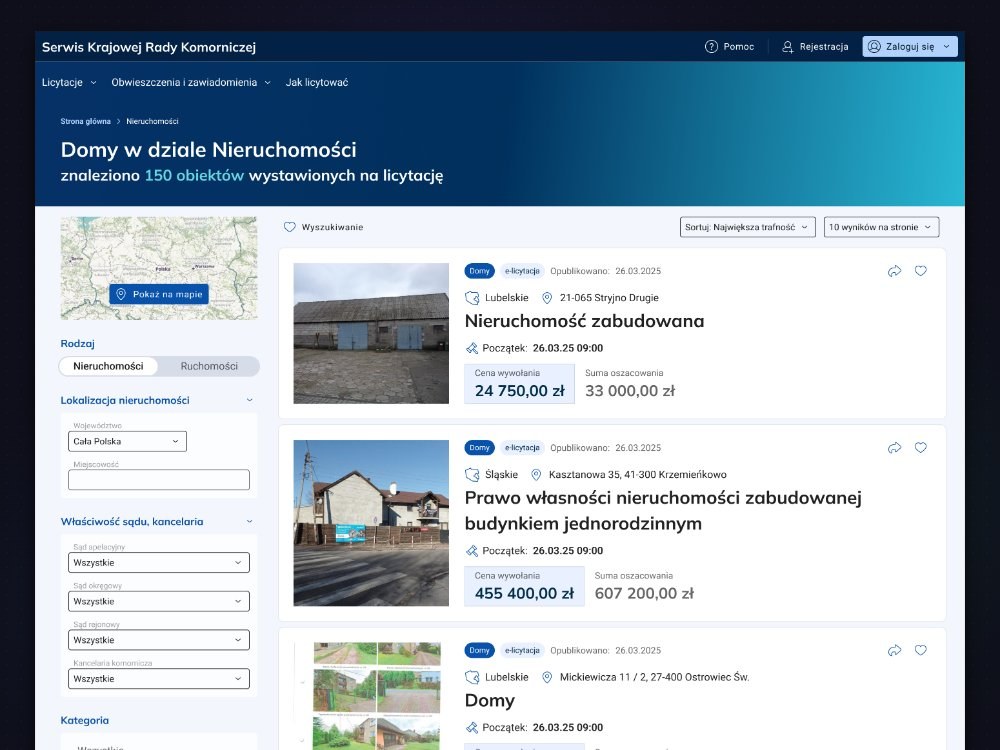Share the Nieruchomość zabudowana listing

(895, 271)
